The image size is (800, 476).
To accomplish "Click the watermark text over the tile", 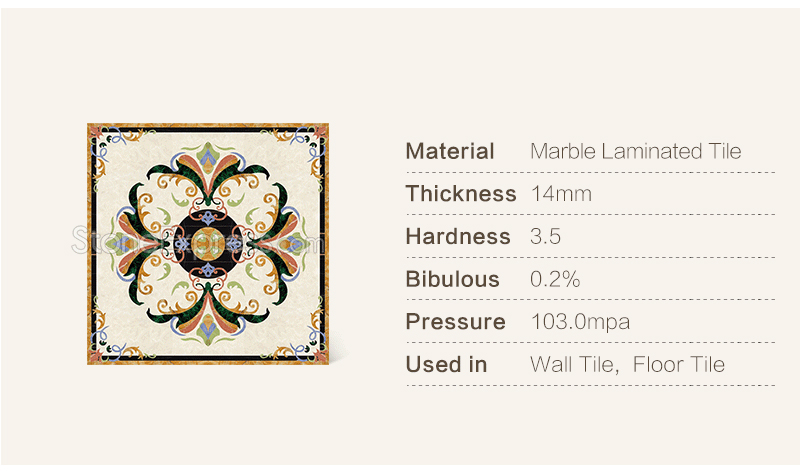I will coord(198,241).
